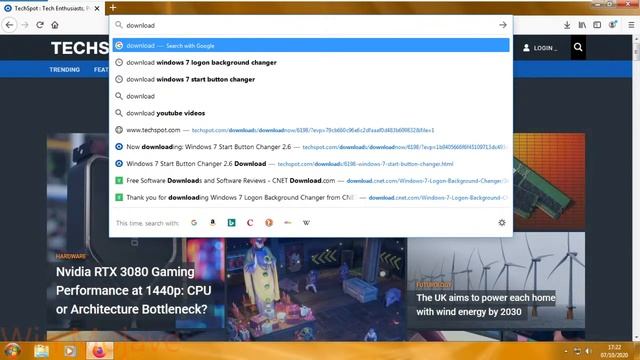
Task: Click the go arrow in address bar
Action: (502, 25)
